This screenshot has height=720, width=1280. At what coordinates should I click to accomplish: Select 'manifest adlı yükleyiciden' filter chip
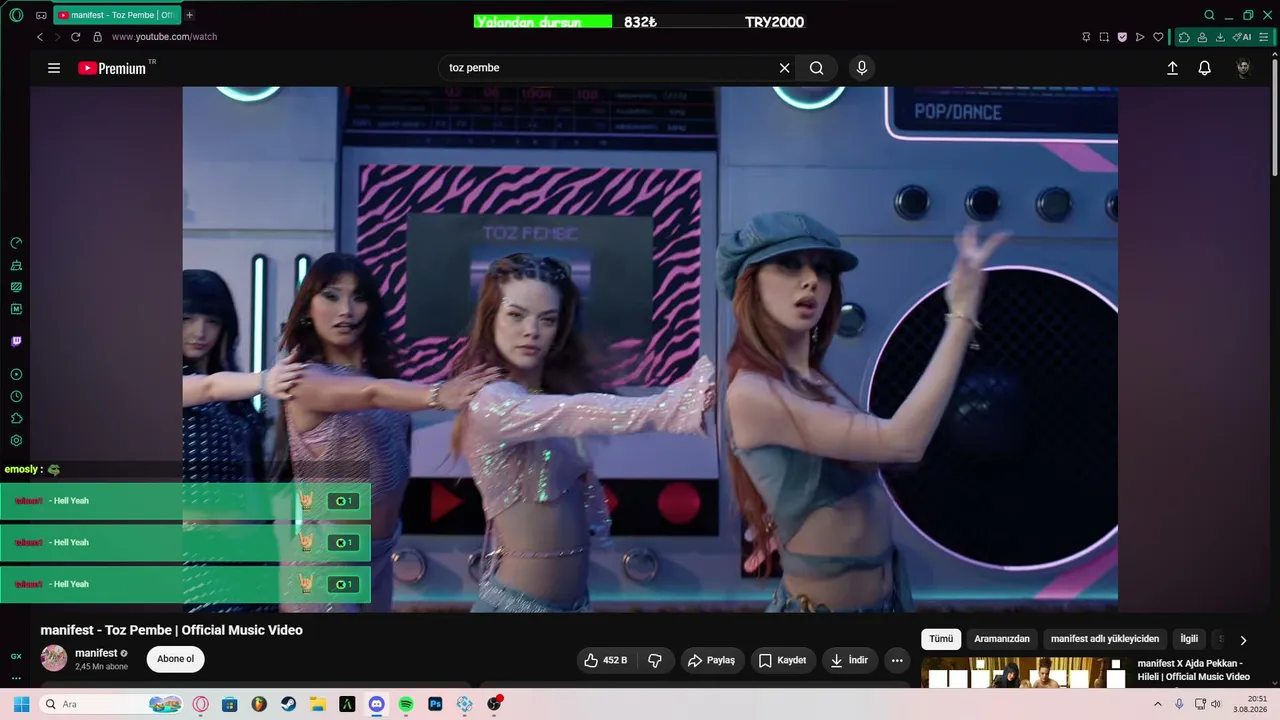1105,639
